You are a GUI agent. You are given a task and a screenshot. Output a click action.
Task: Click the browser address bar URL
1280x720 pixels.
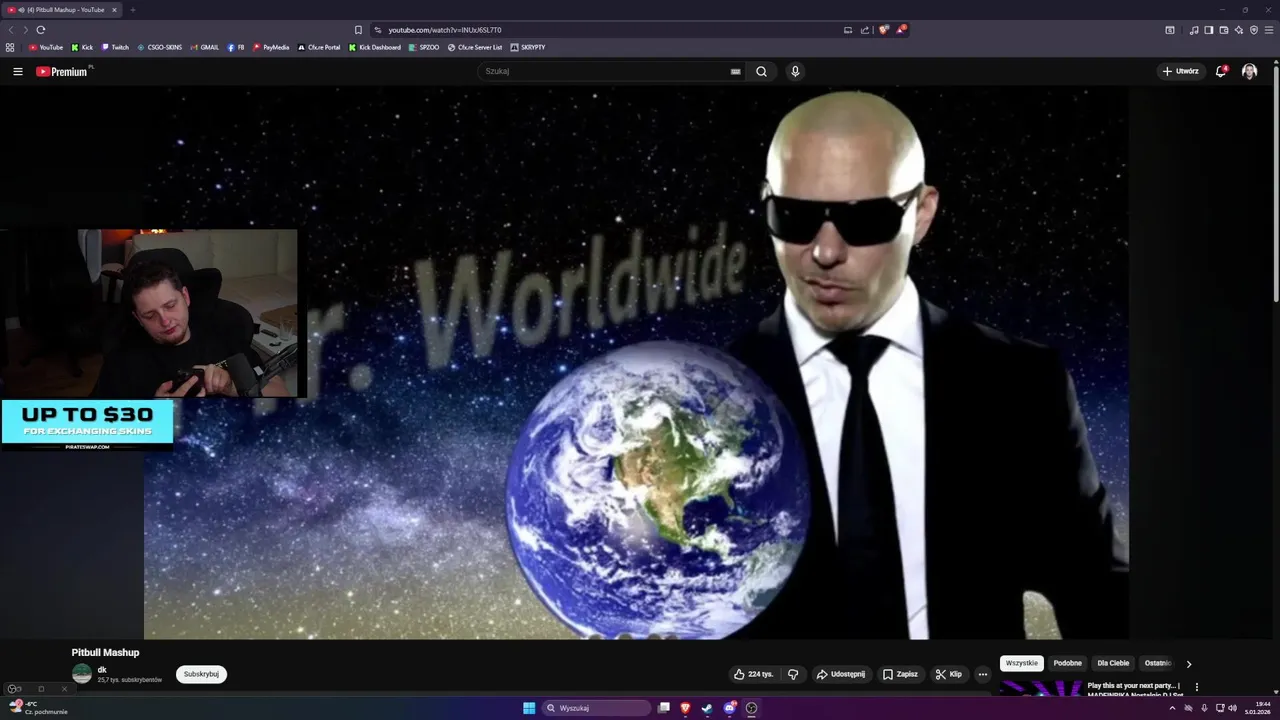[445, 30]
